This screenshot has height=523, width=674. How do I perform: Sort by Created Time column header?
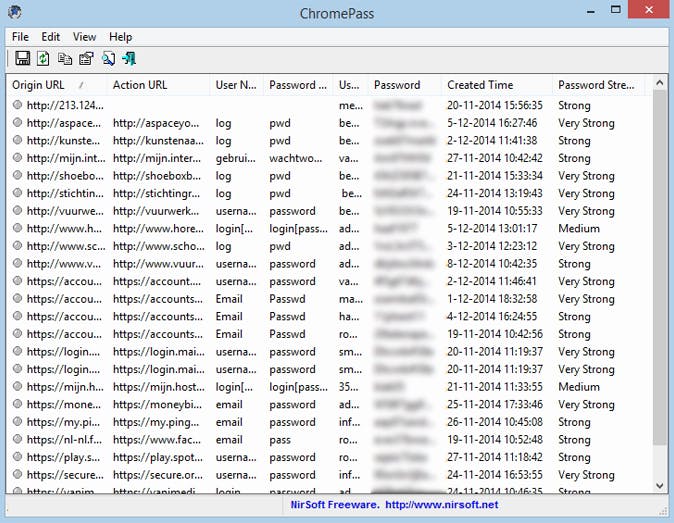pyautogui.click(x=496, y=85)
